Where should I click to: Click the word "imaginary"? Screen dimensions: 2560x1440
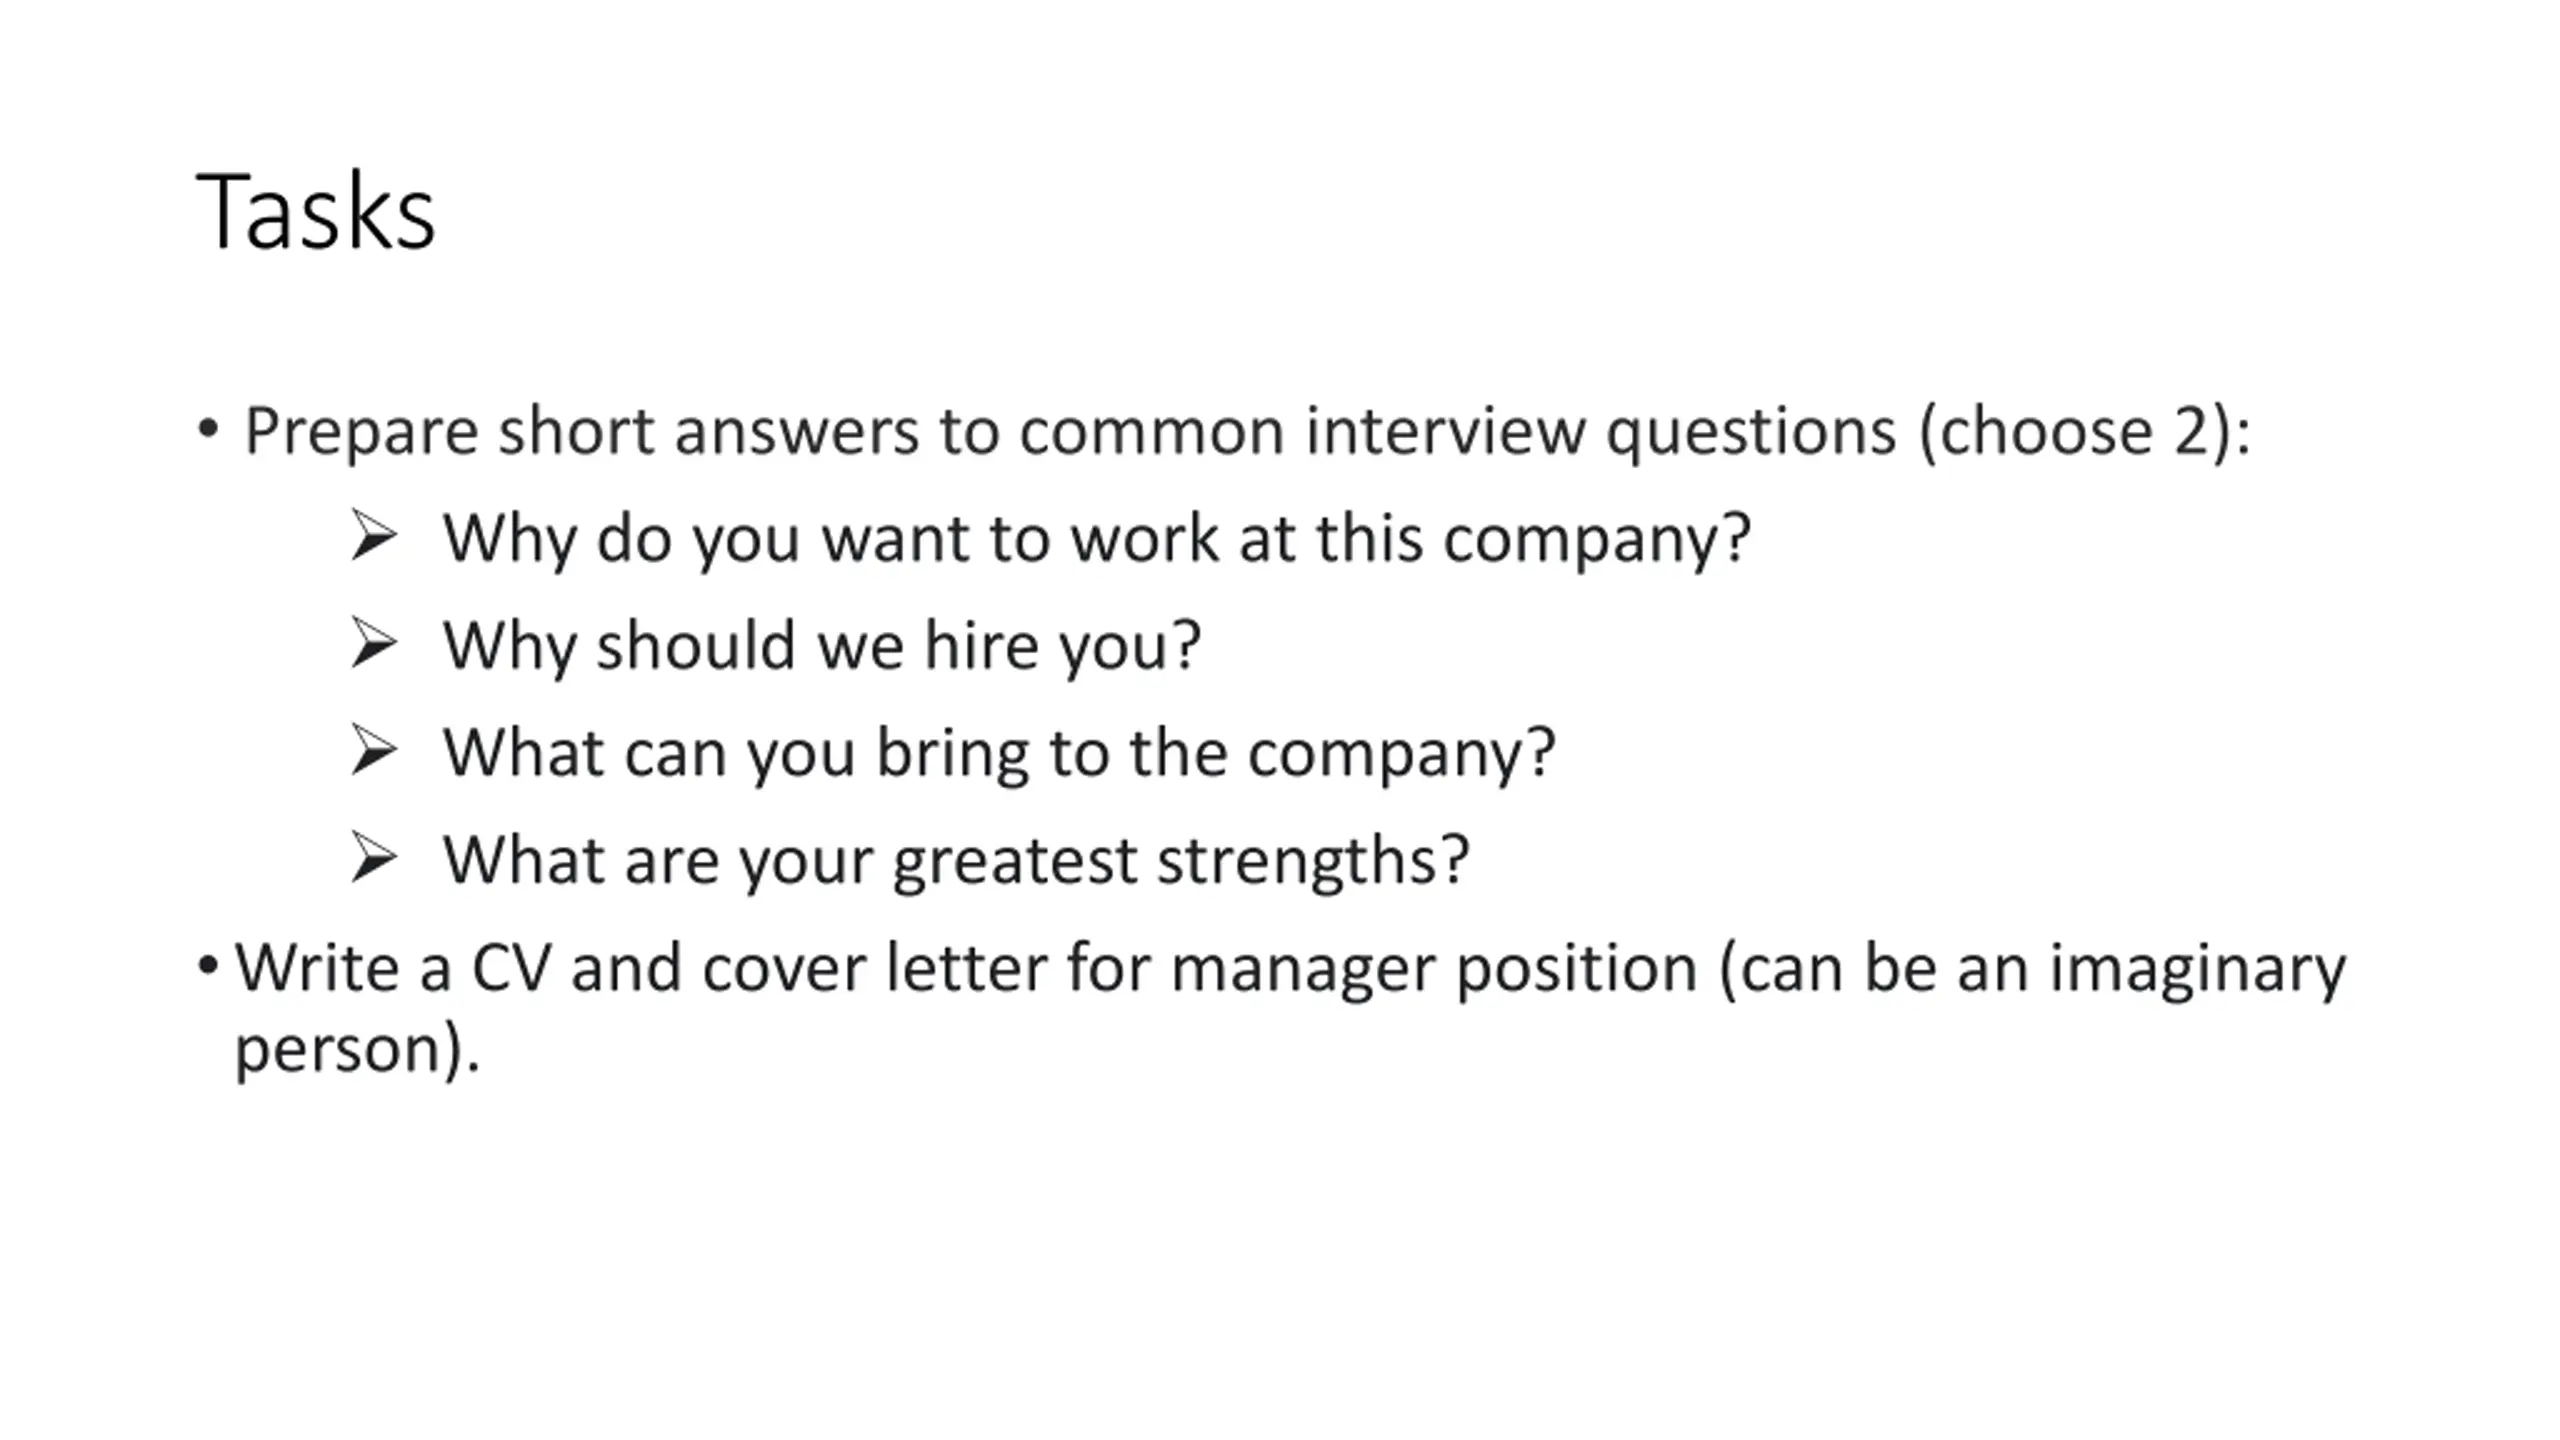pos(2197,968)
